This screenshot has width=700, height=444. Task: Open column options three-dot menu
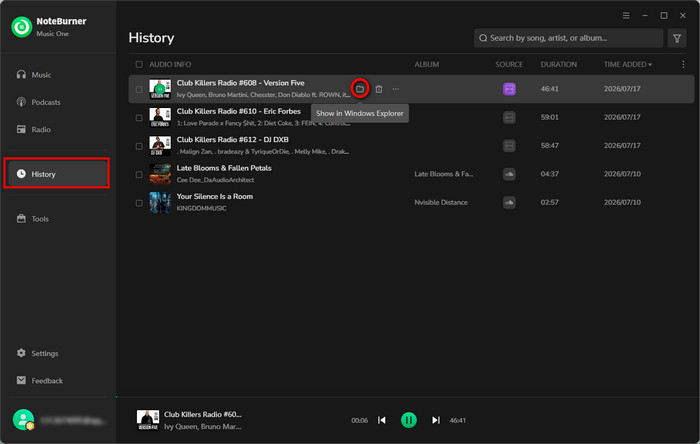click(x=683, y=64)
